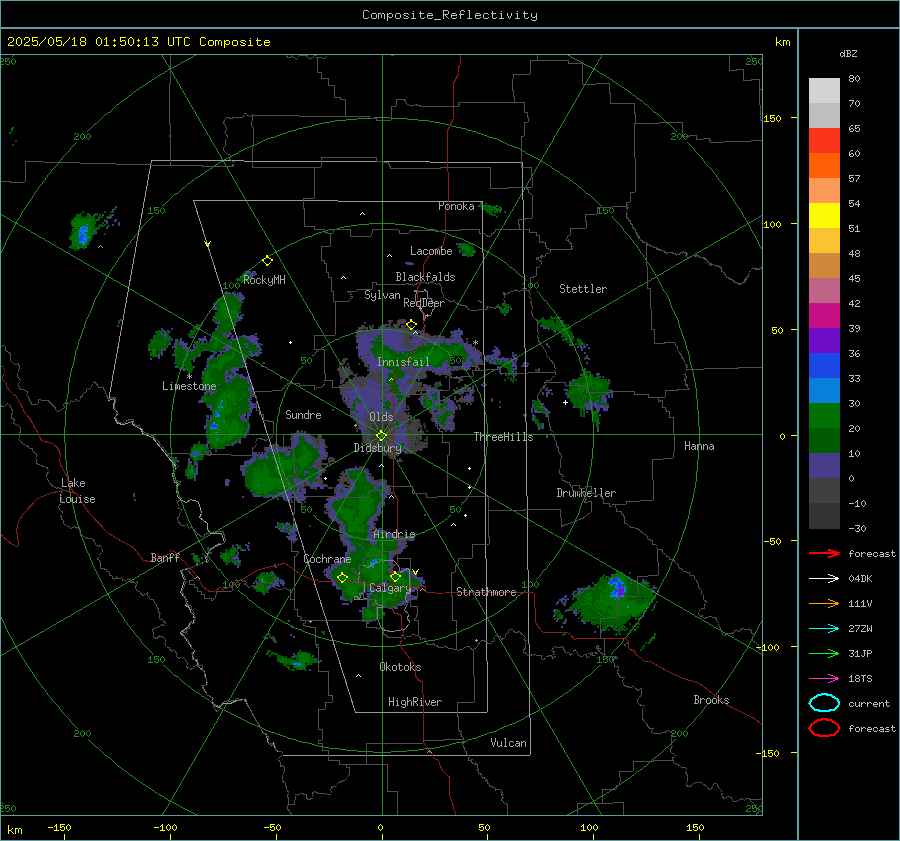The image size is (900, 841).
Task: Click the slate 0-10 dBZ swatch
Action: 824,466
